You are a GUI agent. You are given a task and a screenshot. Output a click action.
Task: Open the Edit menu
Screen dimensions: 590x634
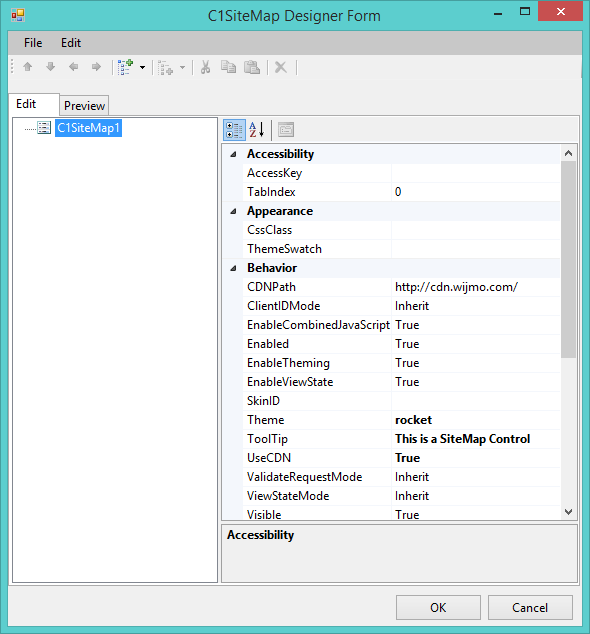[x=71, y=43]
